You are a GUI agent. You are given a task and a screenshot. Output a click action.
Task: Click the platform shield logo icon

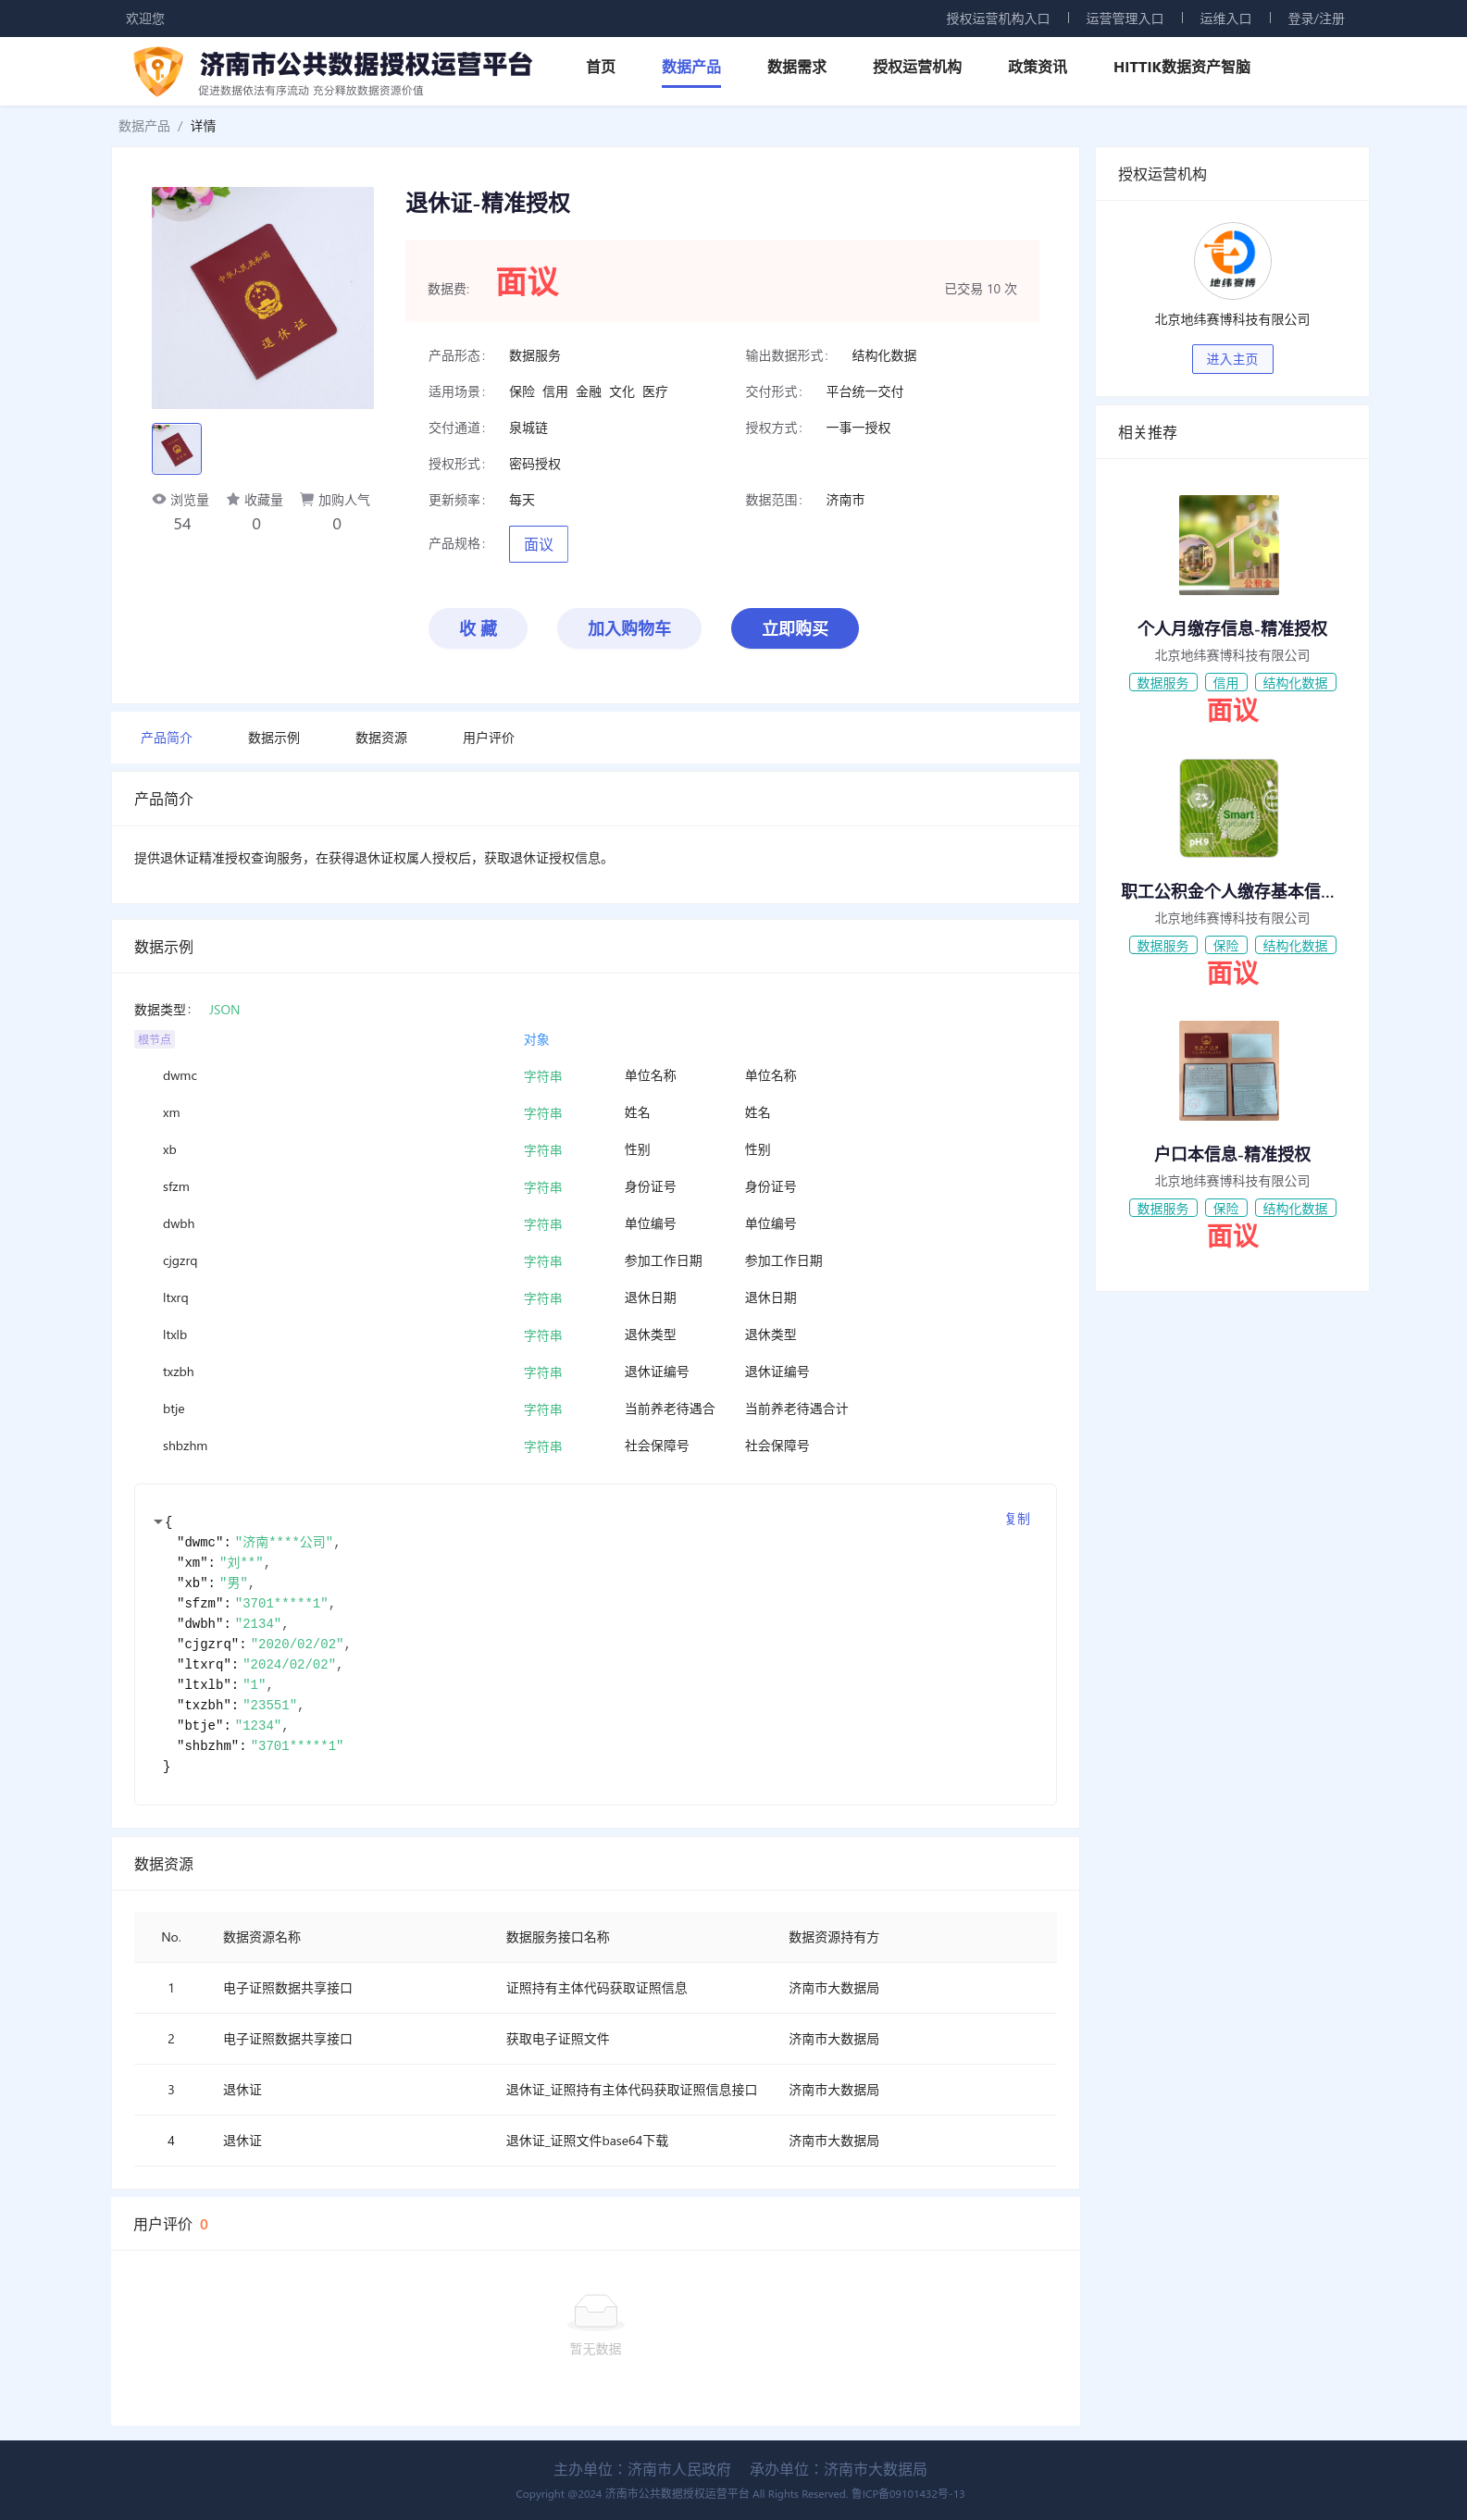(x=158, y=71)
